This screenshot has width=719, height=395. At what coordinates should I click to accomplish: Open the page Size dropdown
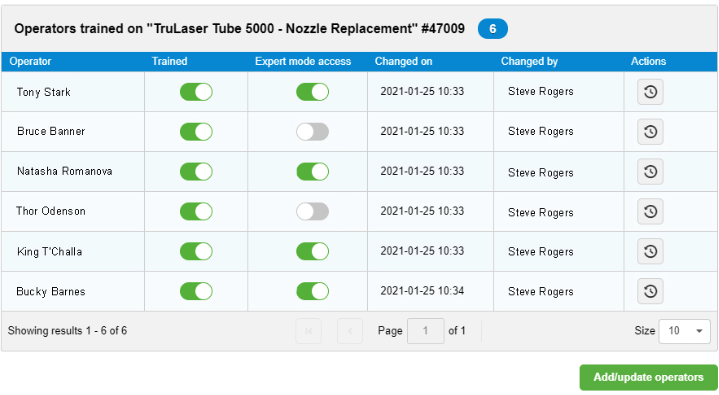pyautogui.click(x=685, y=331)
